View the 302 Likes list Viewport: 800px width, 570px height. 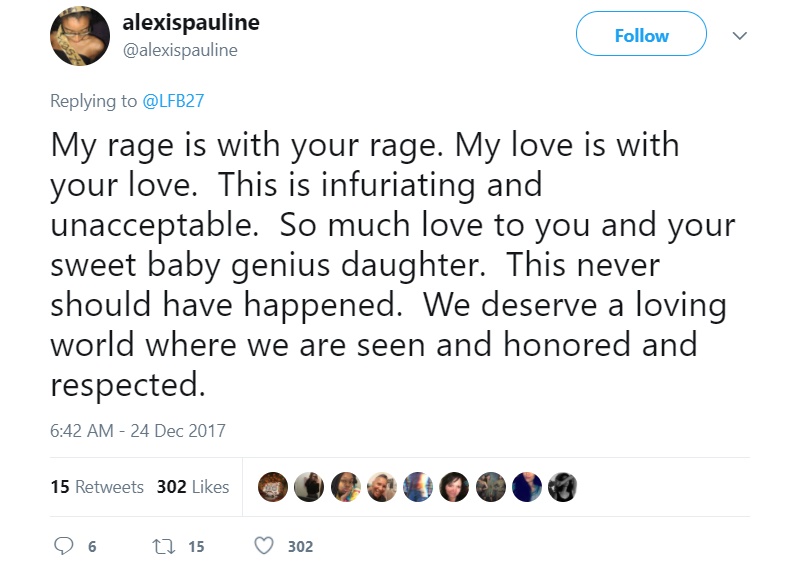[x=193, y=487]
